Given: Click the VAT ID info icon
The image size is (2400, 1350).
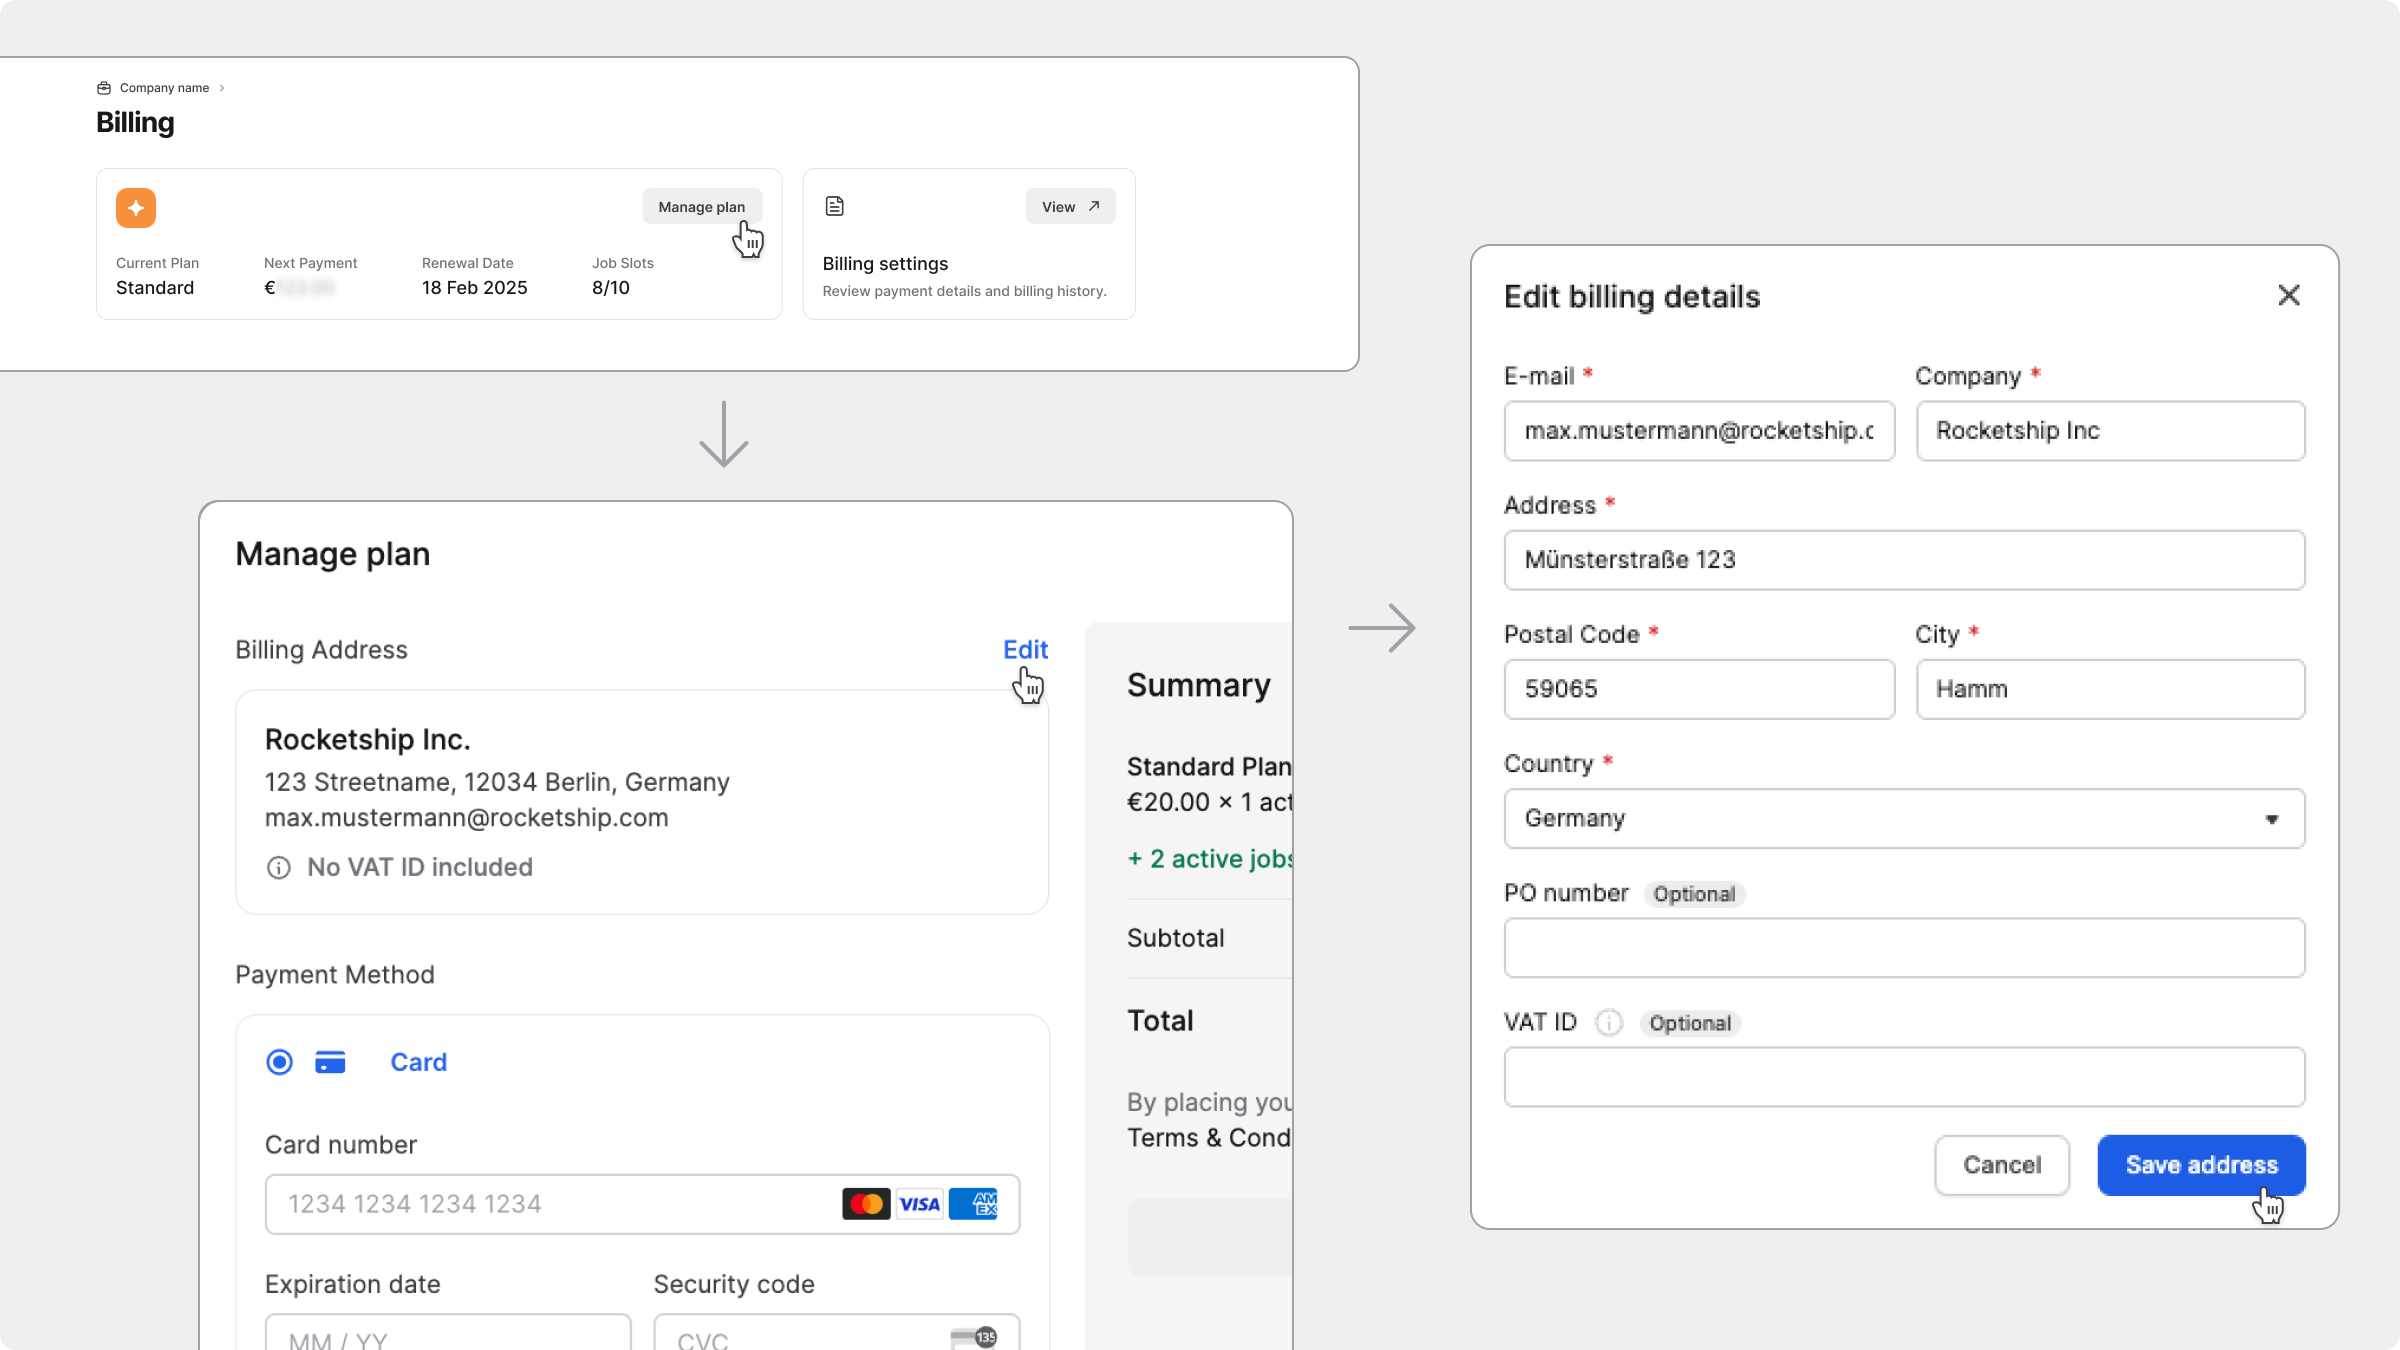Looking at the screenshot, I should (1609, 1023).
